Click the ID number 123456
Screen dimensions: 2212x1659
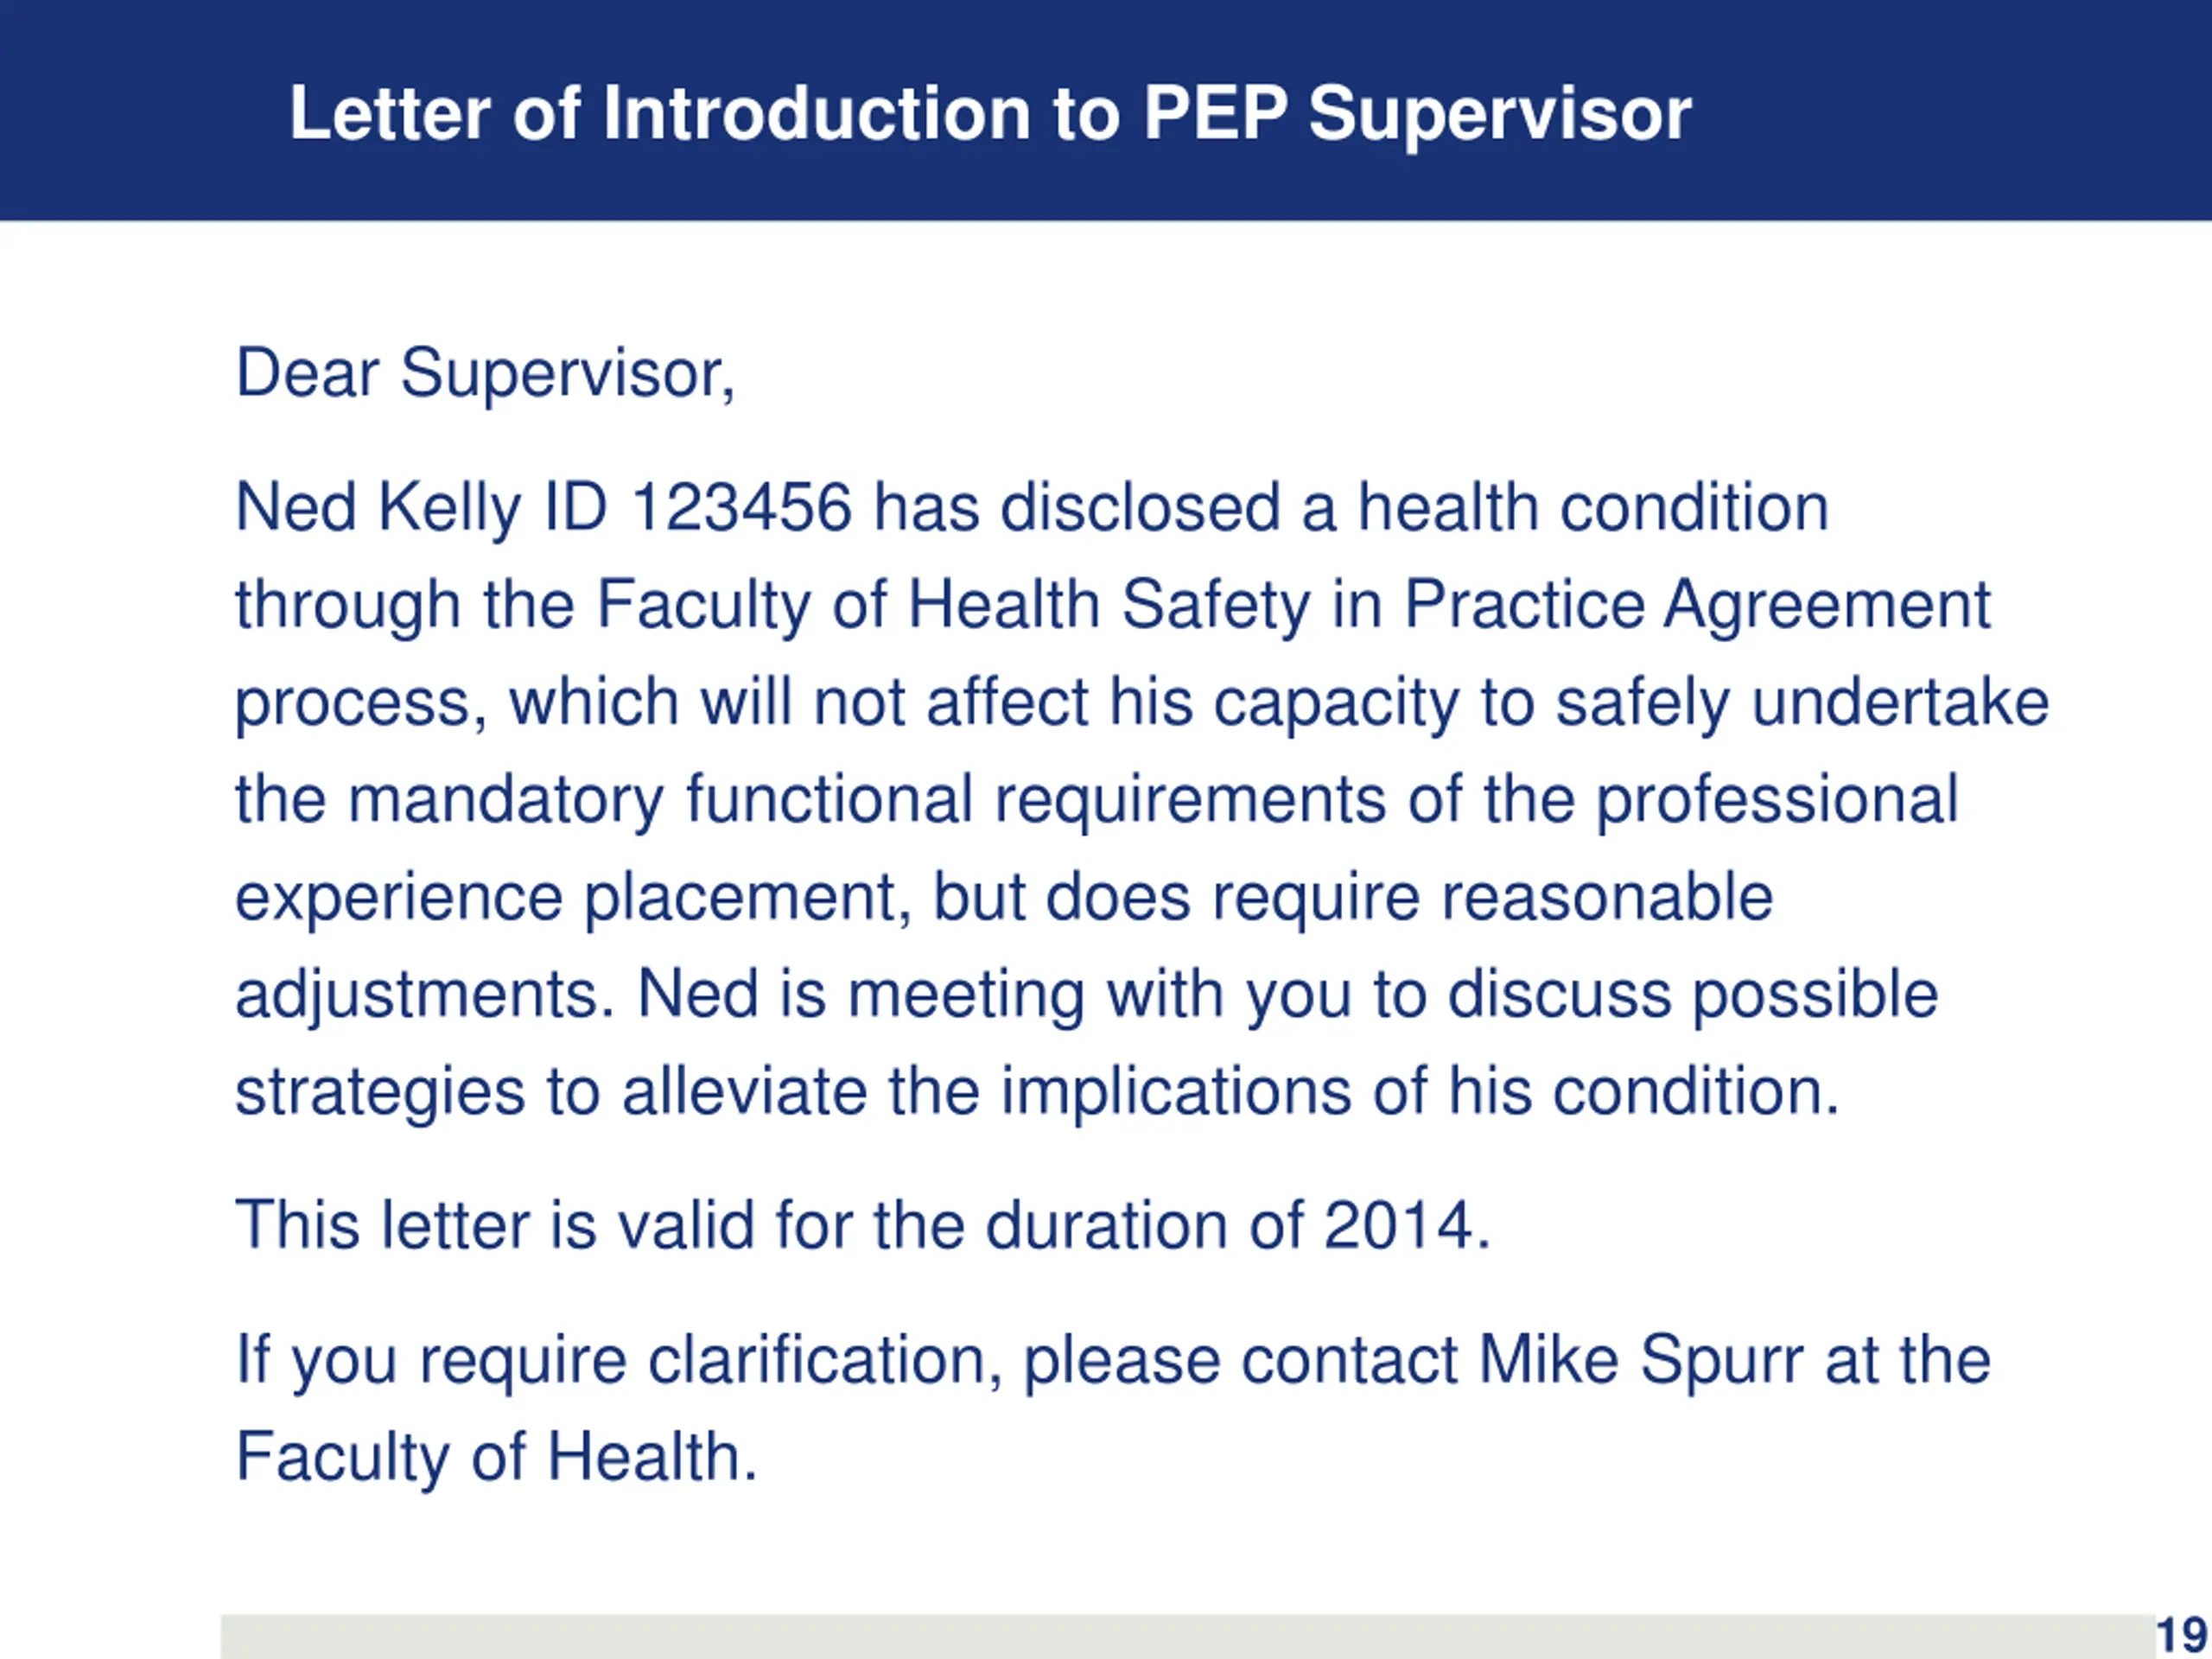click(741, 507)
